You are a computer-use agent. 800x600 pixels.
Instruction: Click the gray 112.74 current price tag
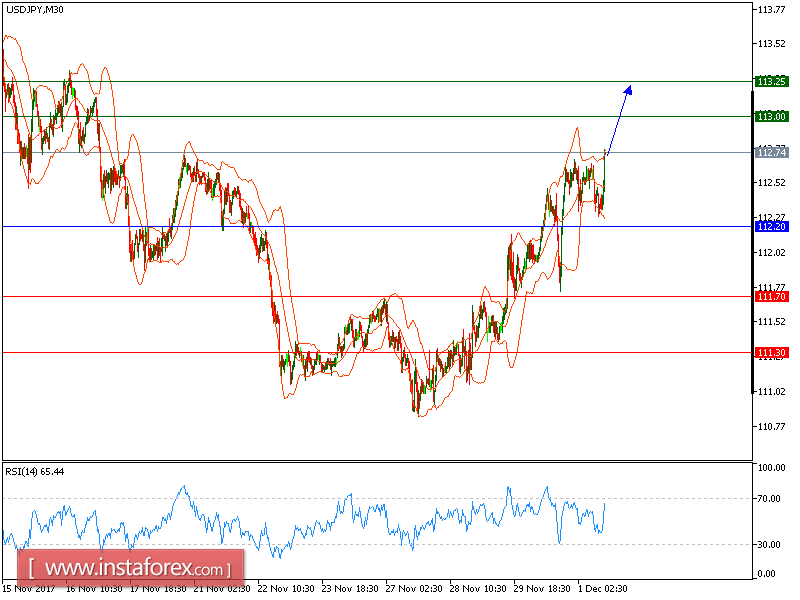(x=770, y=152)
